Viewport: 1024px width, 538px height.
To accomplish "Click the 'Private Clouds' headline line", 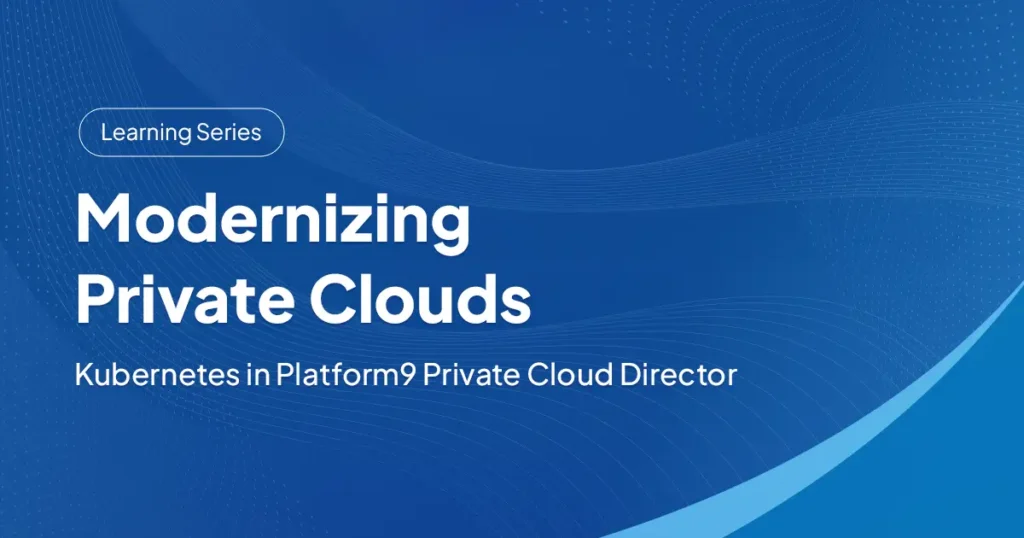I will point(304,297).
